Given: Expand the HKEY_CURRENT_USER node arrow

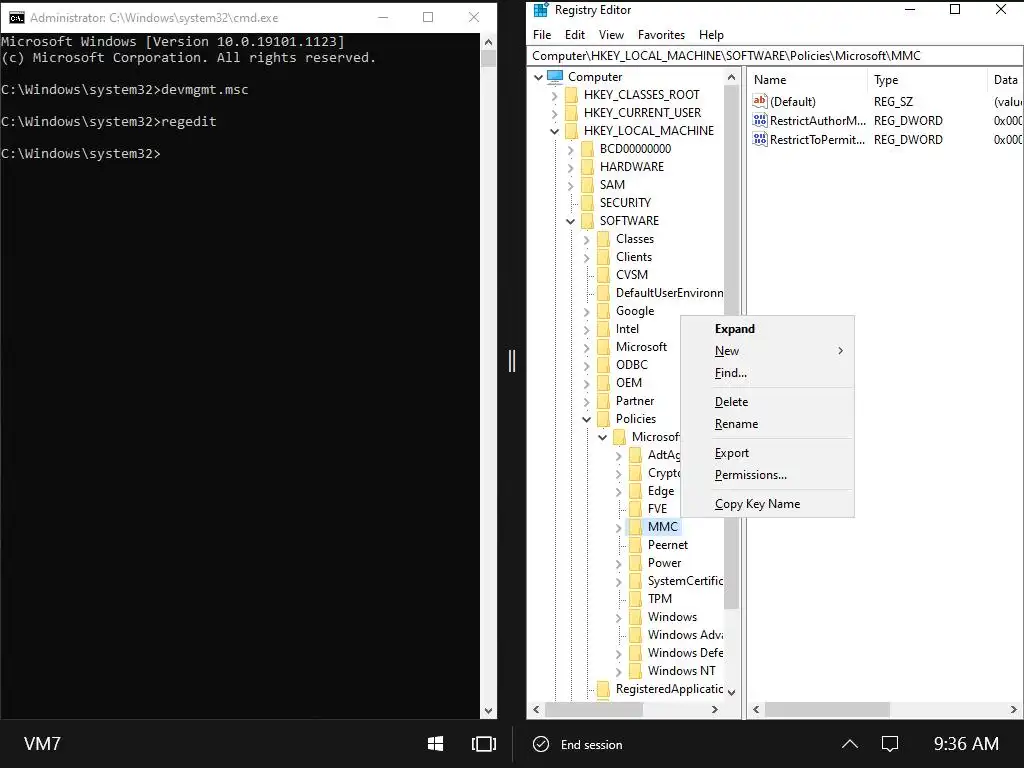Looking at the screenshot, I should tap(554, 113).
